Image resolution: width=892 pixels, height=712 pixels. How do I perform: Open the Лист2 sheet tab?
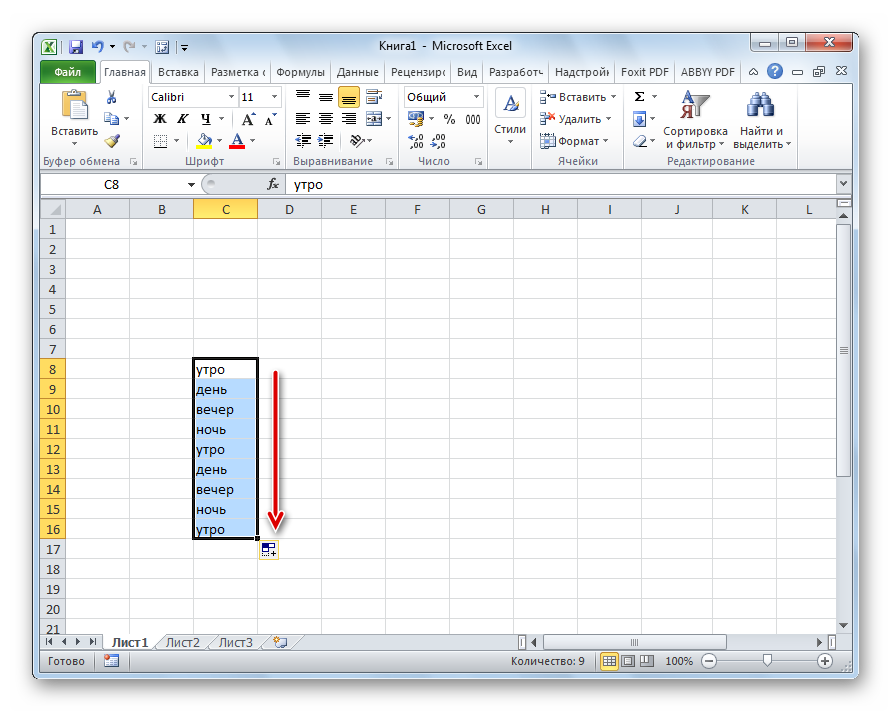182,643
